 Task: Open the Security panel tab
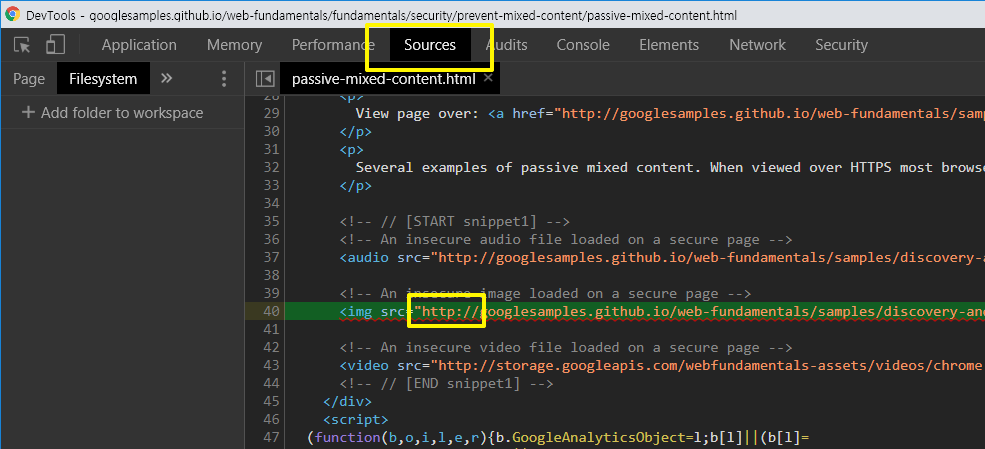(x=841, y=45)
